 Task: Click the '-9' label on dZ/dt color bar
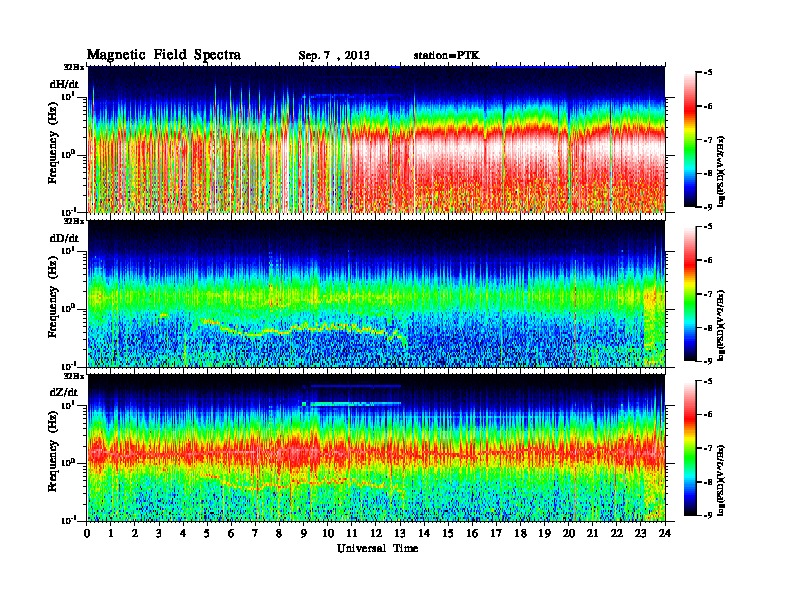coord(708,515)
